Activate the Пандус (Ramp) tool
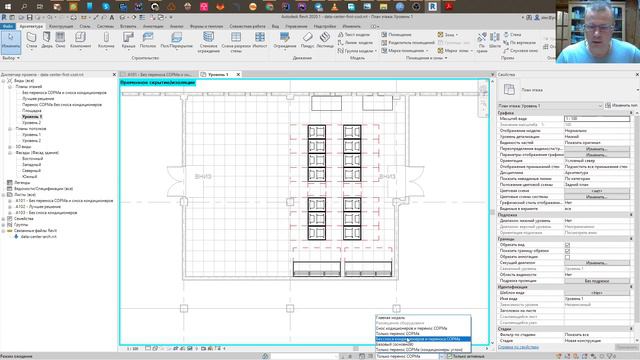Viewport: 640px width, 360px height. click(x=307, y=40)
